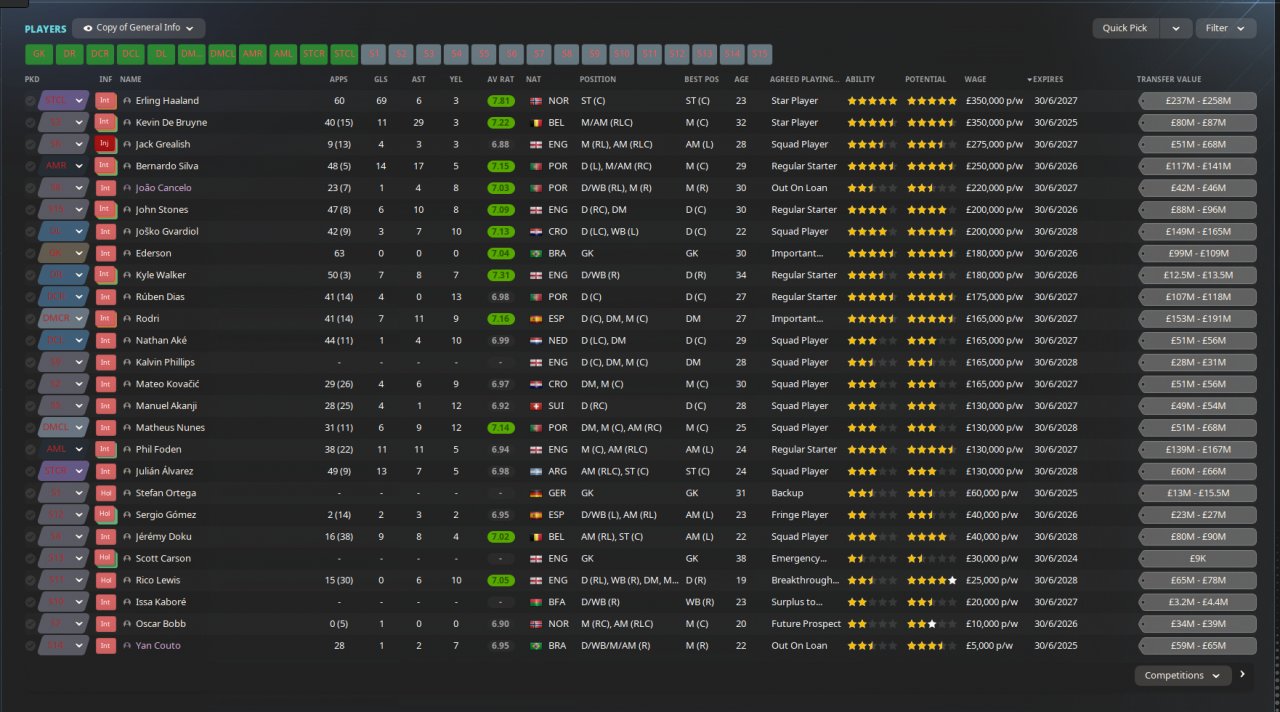Click the £237M - £258M transfer value tag
Screen dimensions: 1280x712
(x=1198, y=101)
